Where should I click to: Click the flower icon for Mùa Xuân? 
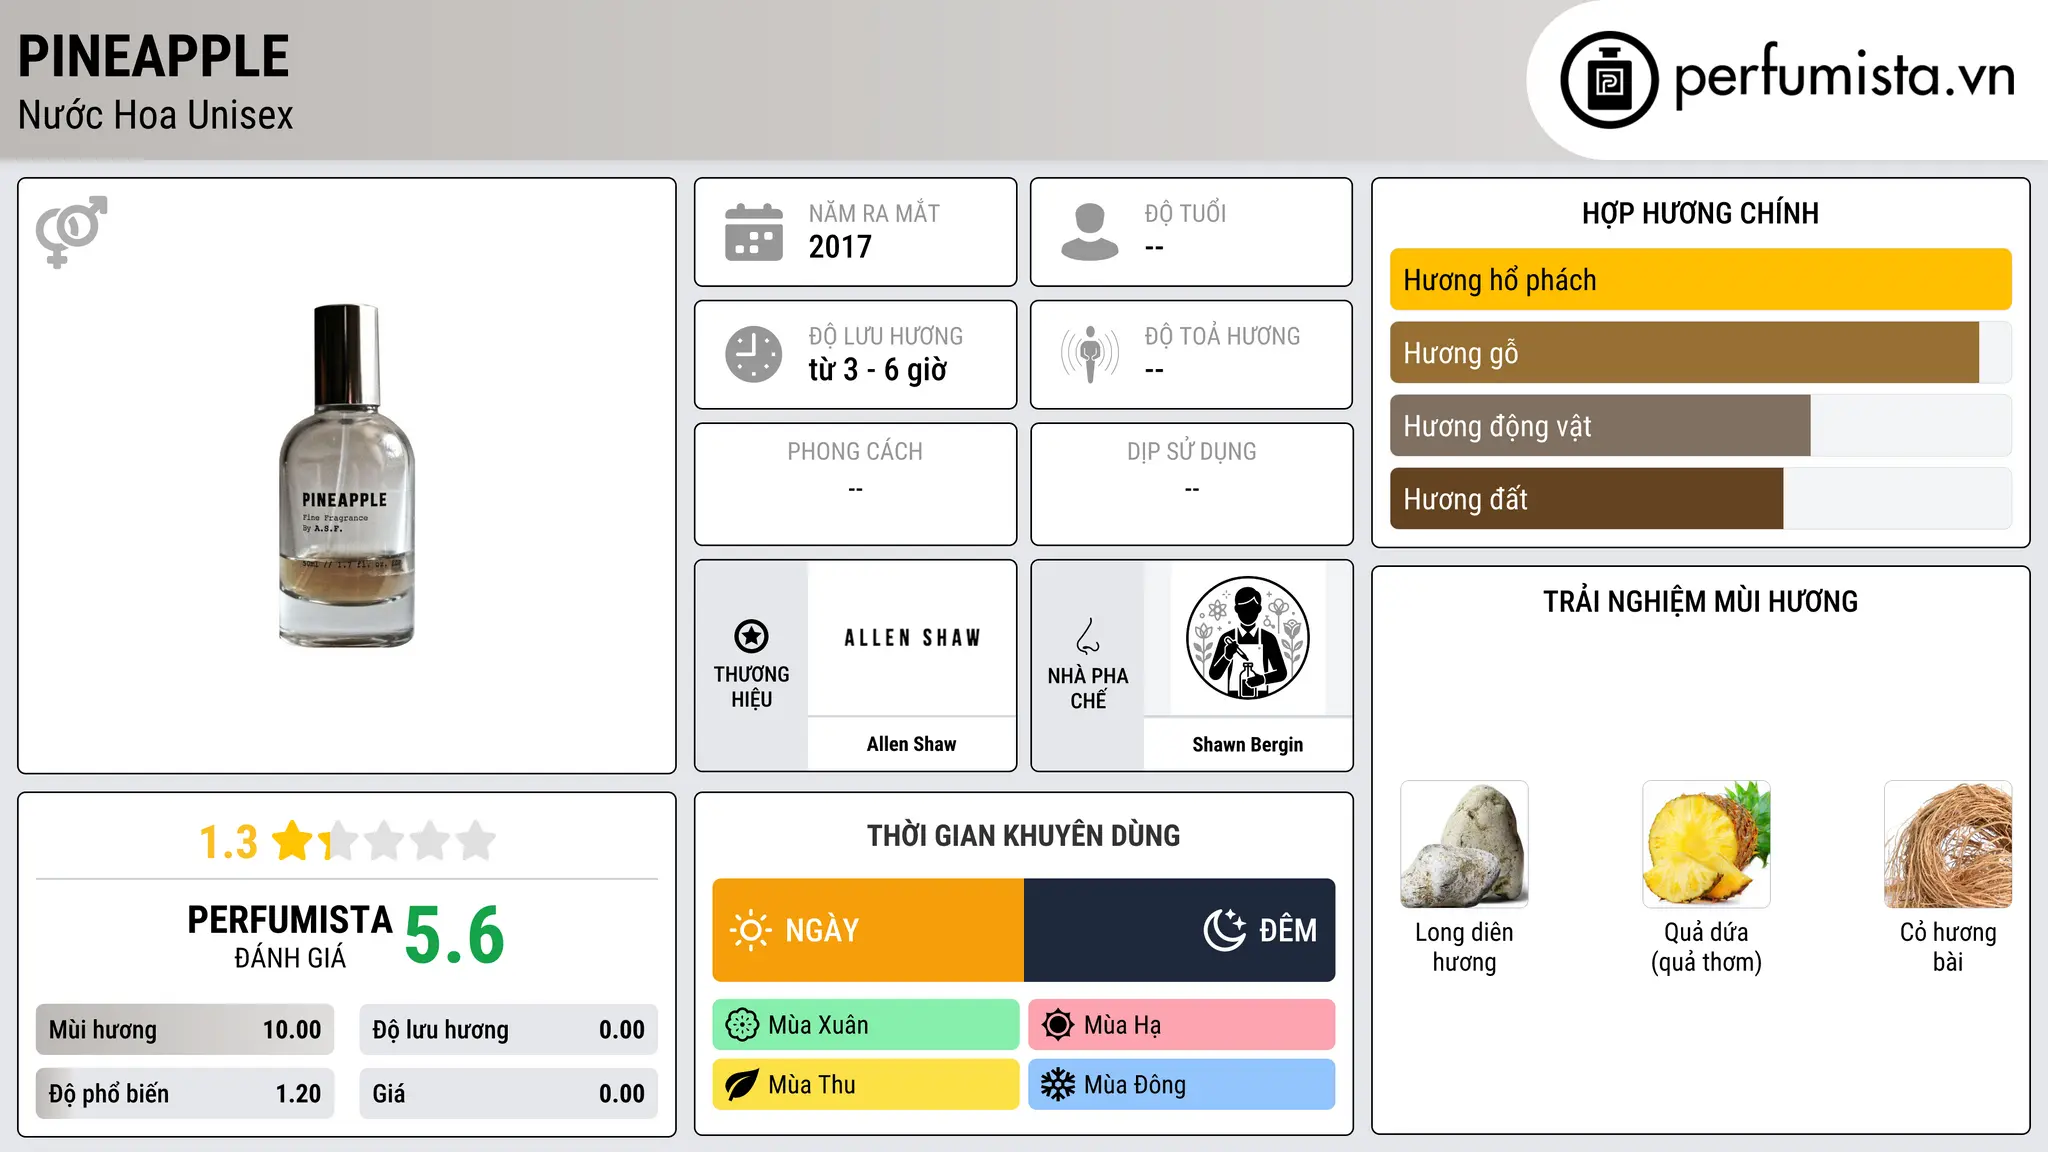[742, 1025]
